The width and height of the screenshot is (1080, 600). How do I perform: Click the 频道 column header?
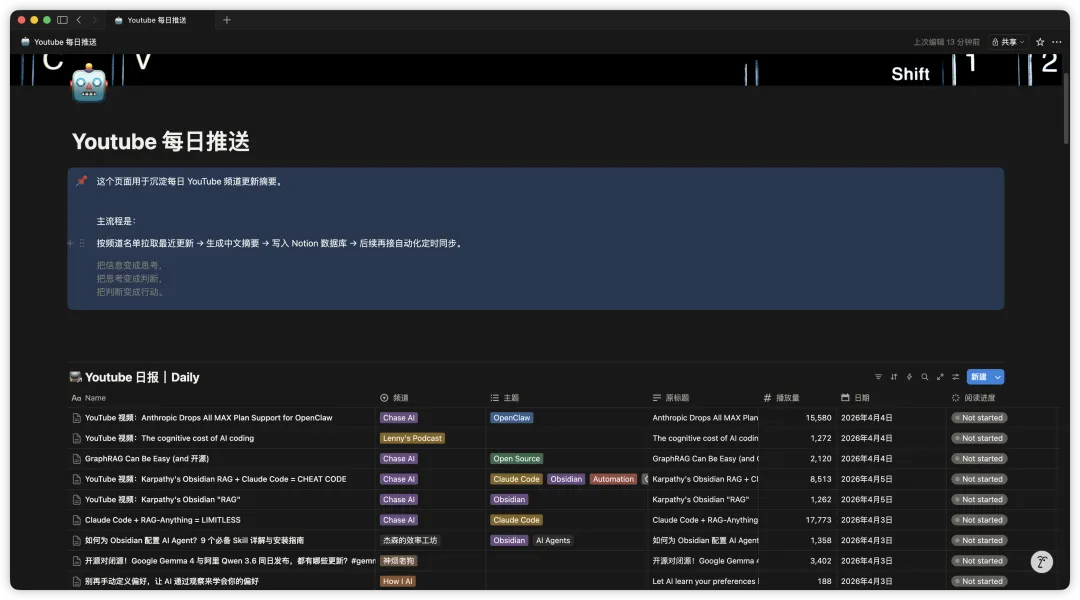click(395, 398)
